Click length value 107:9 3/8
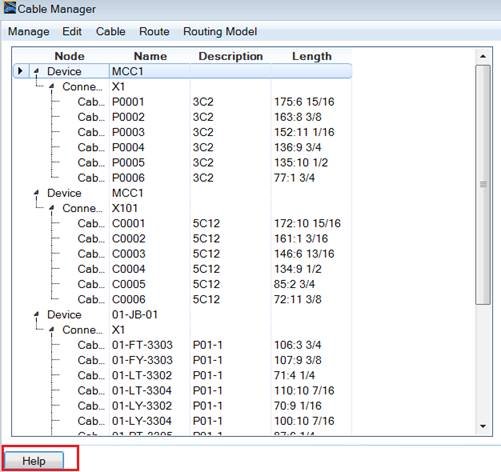The height and width of the screenshot is (472, 501). coord(298,360)
